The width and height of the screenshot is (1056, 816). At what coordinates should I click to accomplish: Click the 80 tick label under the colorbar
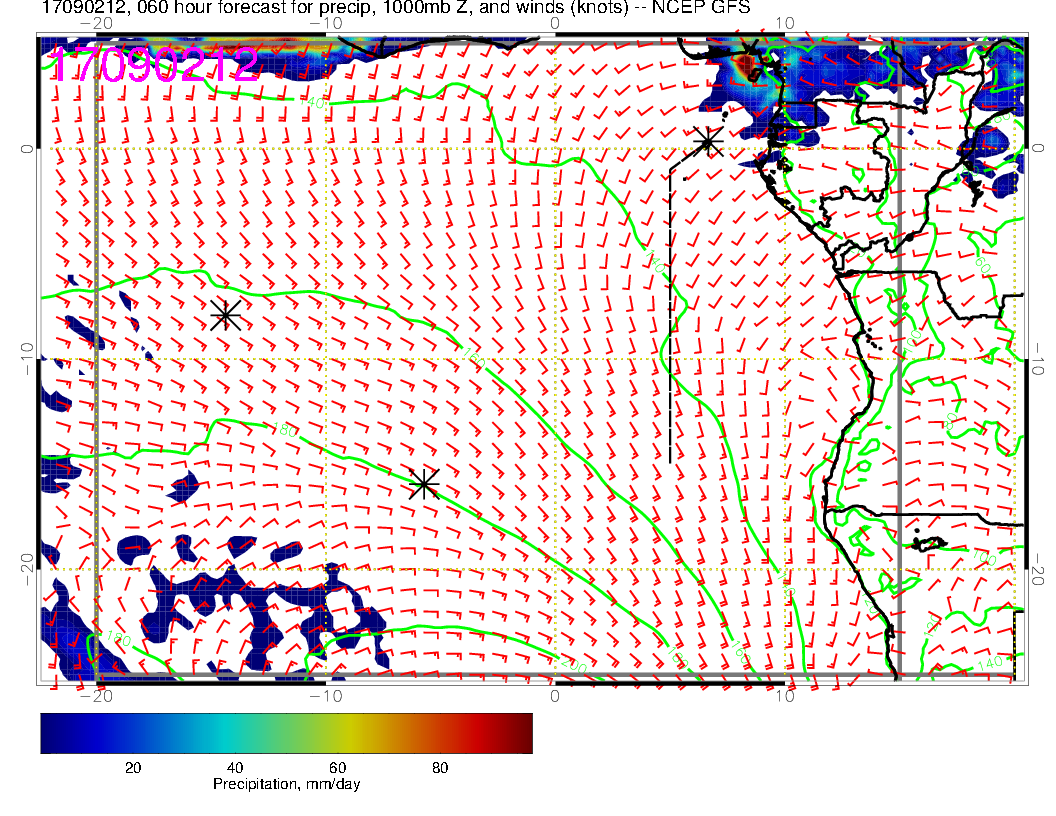(440, 768)
